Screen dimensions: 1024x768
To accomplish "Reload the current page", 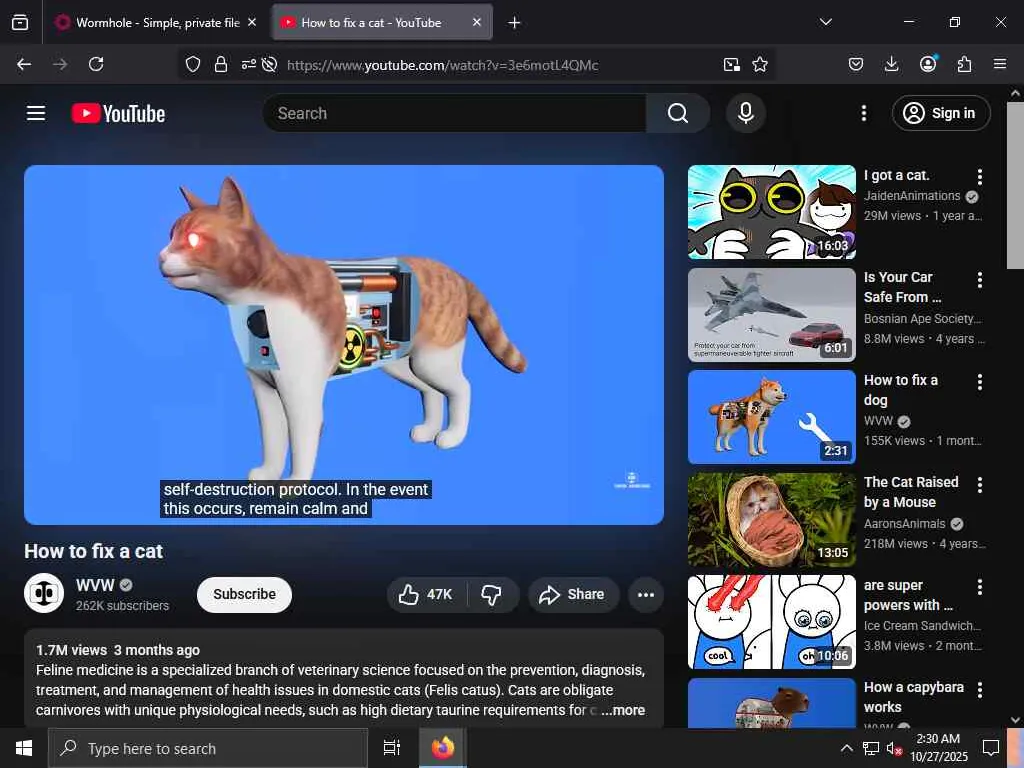I will click(x=96, y=64).
